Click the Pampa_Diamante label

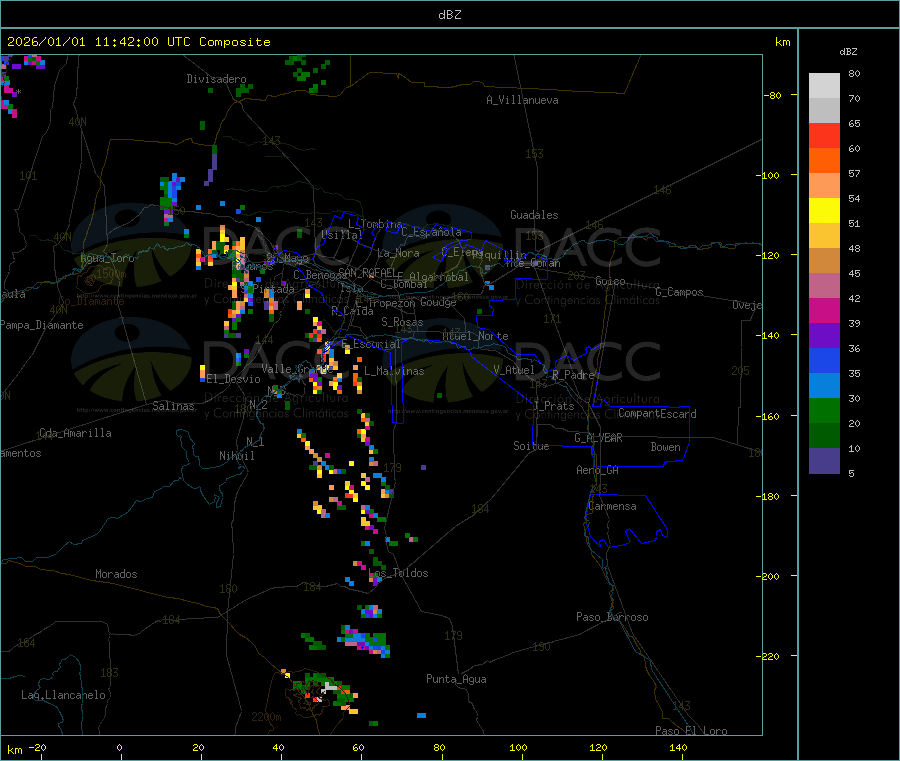(x=42, y=325)
